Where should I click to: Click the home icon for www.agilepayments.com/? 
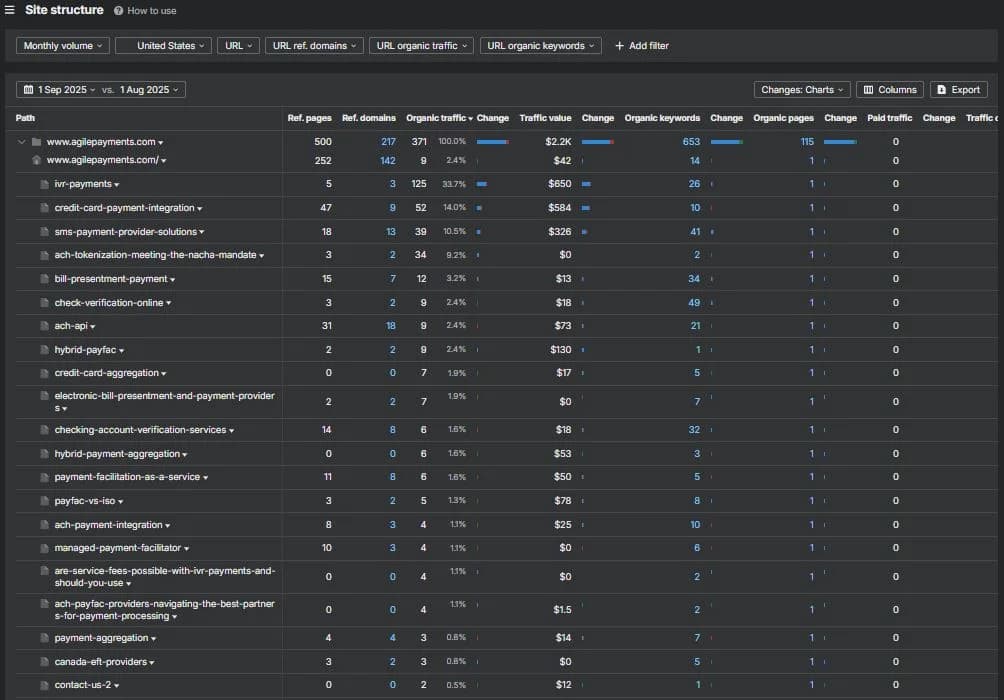click(x=36, y=160)
